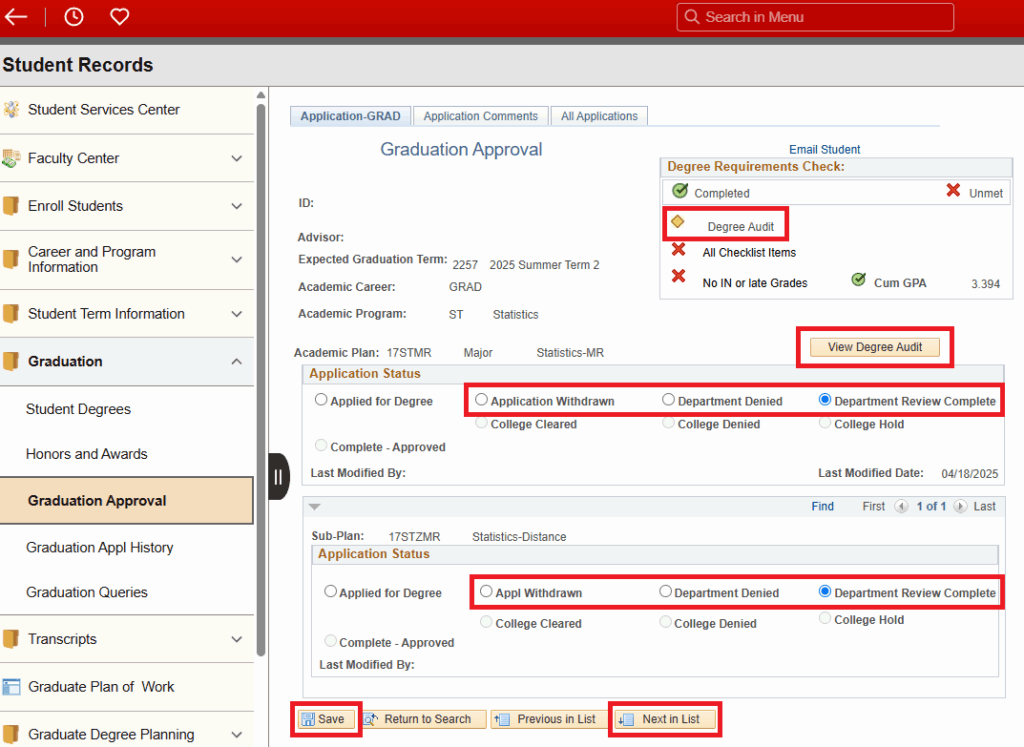Image resolution: width=1024 pixels, height=747 pixels.
Task: Go to next row arrow icon
Action: click(960, 506)
